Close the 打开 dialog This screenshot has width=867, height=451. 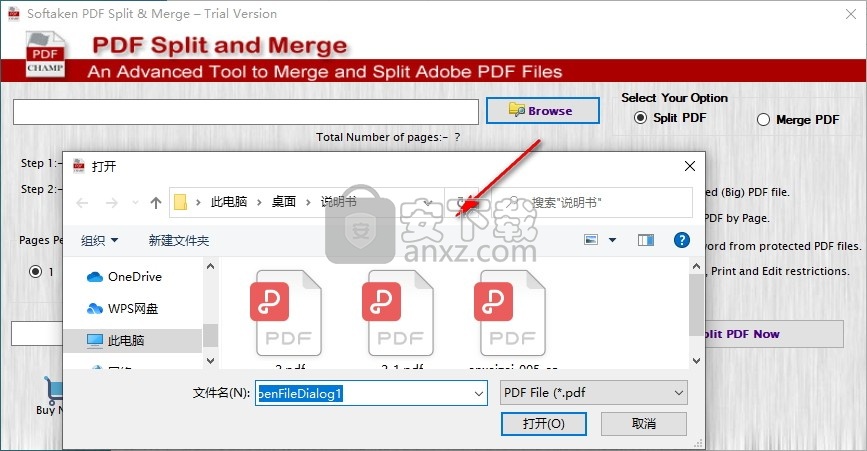pyautogui.click(x=690, y=166)
